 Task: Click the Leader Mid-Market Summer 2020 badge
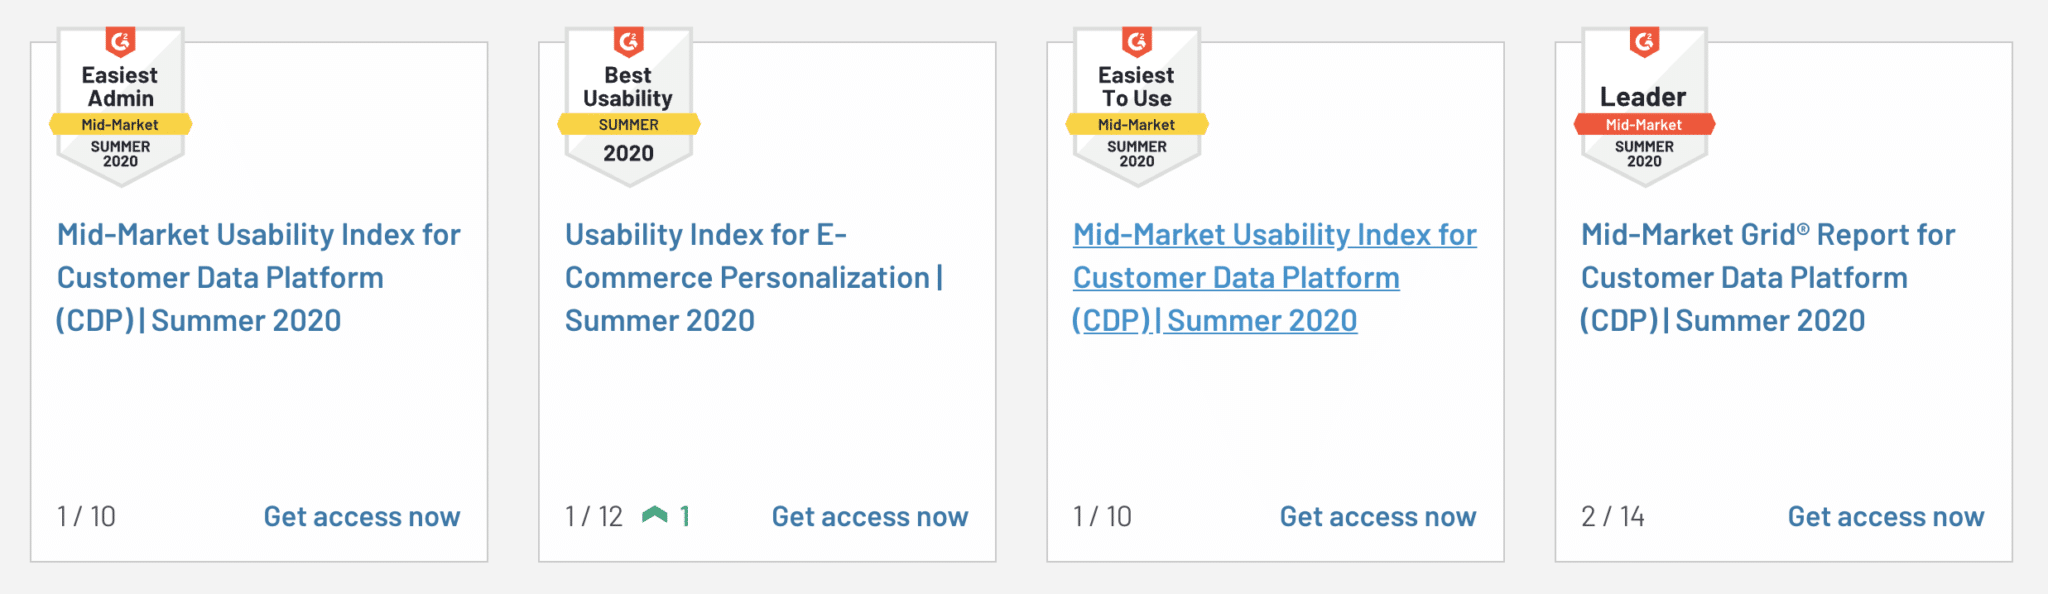1644,107
